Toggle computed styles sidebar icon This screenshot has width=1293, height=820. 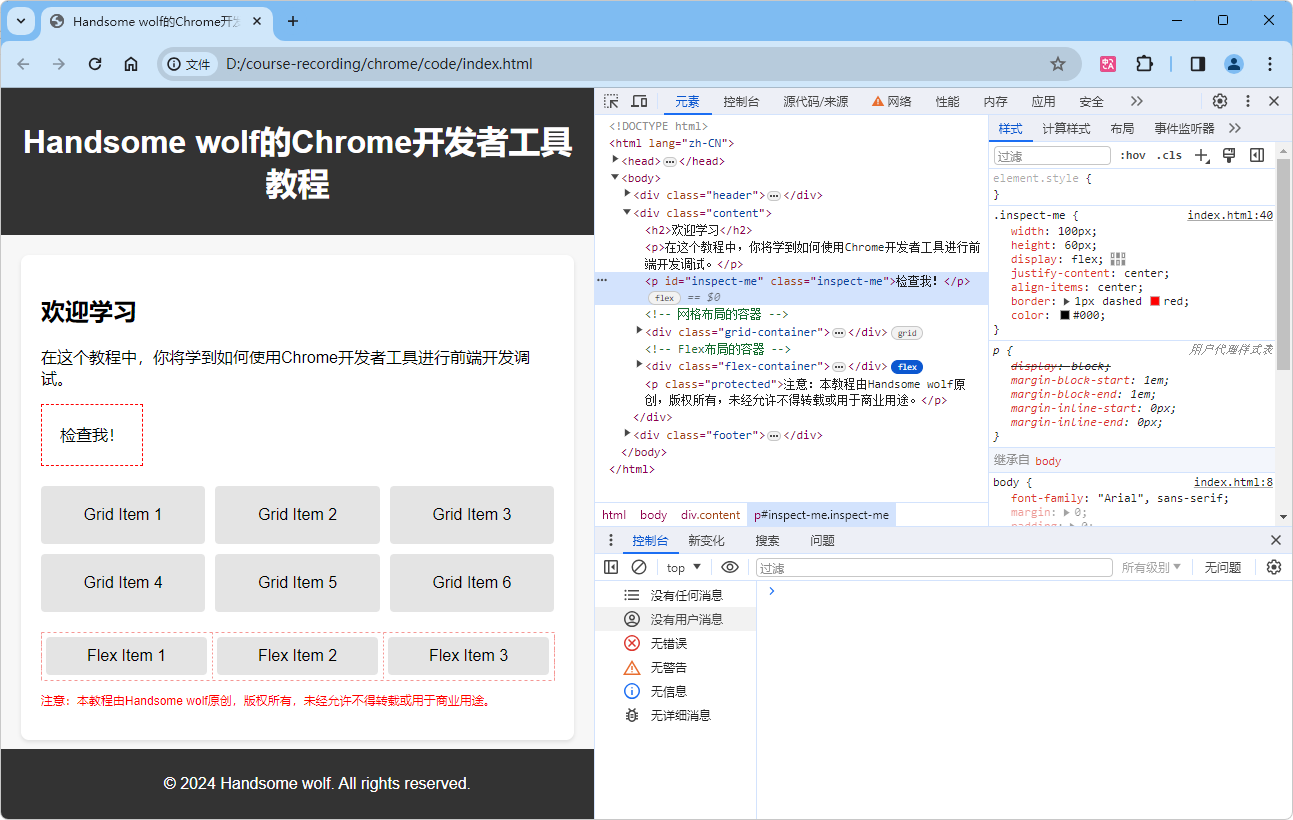pyautogui.click(x=1257, y=155)
